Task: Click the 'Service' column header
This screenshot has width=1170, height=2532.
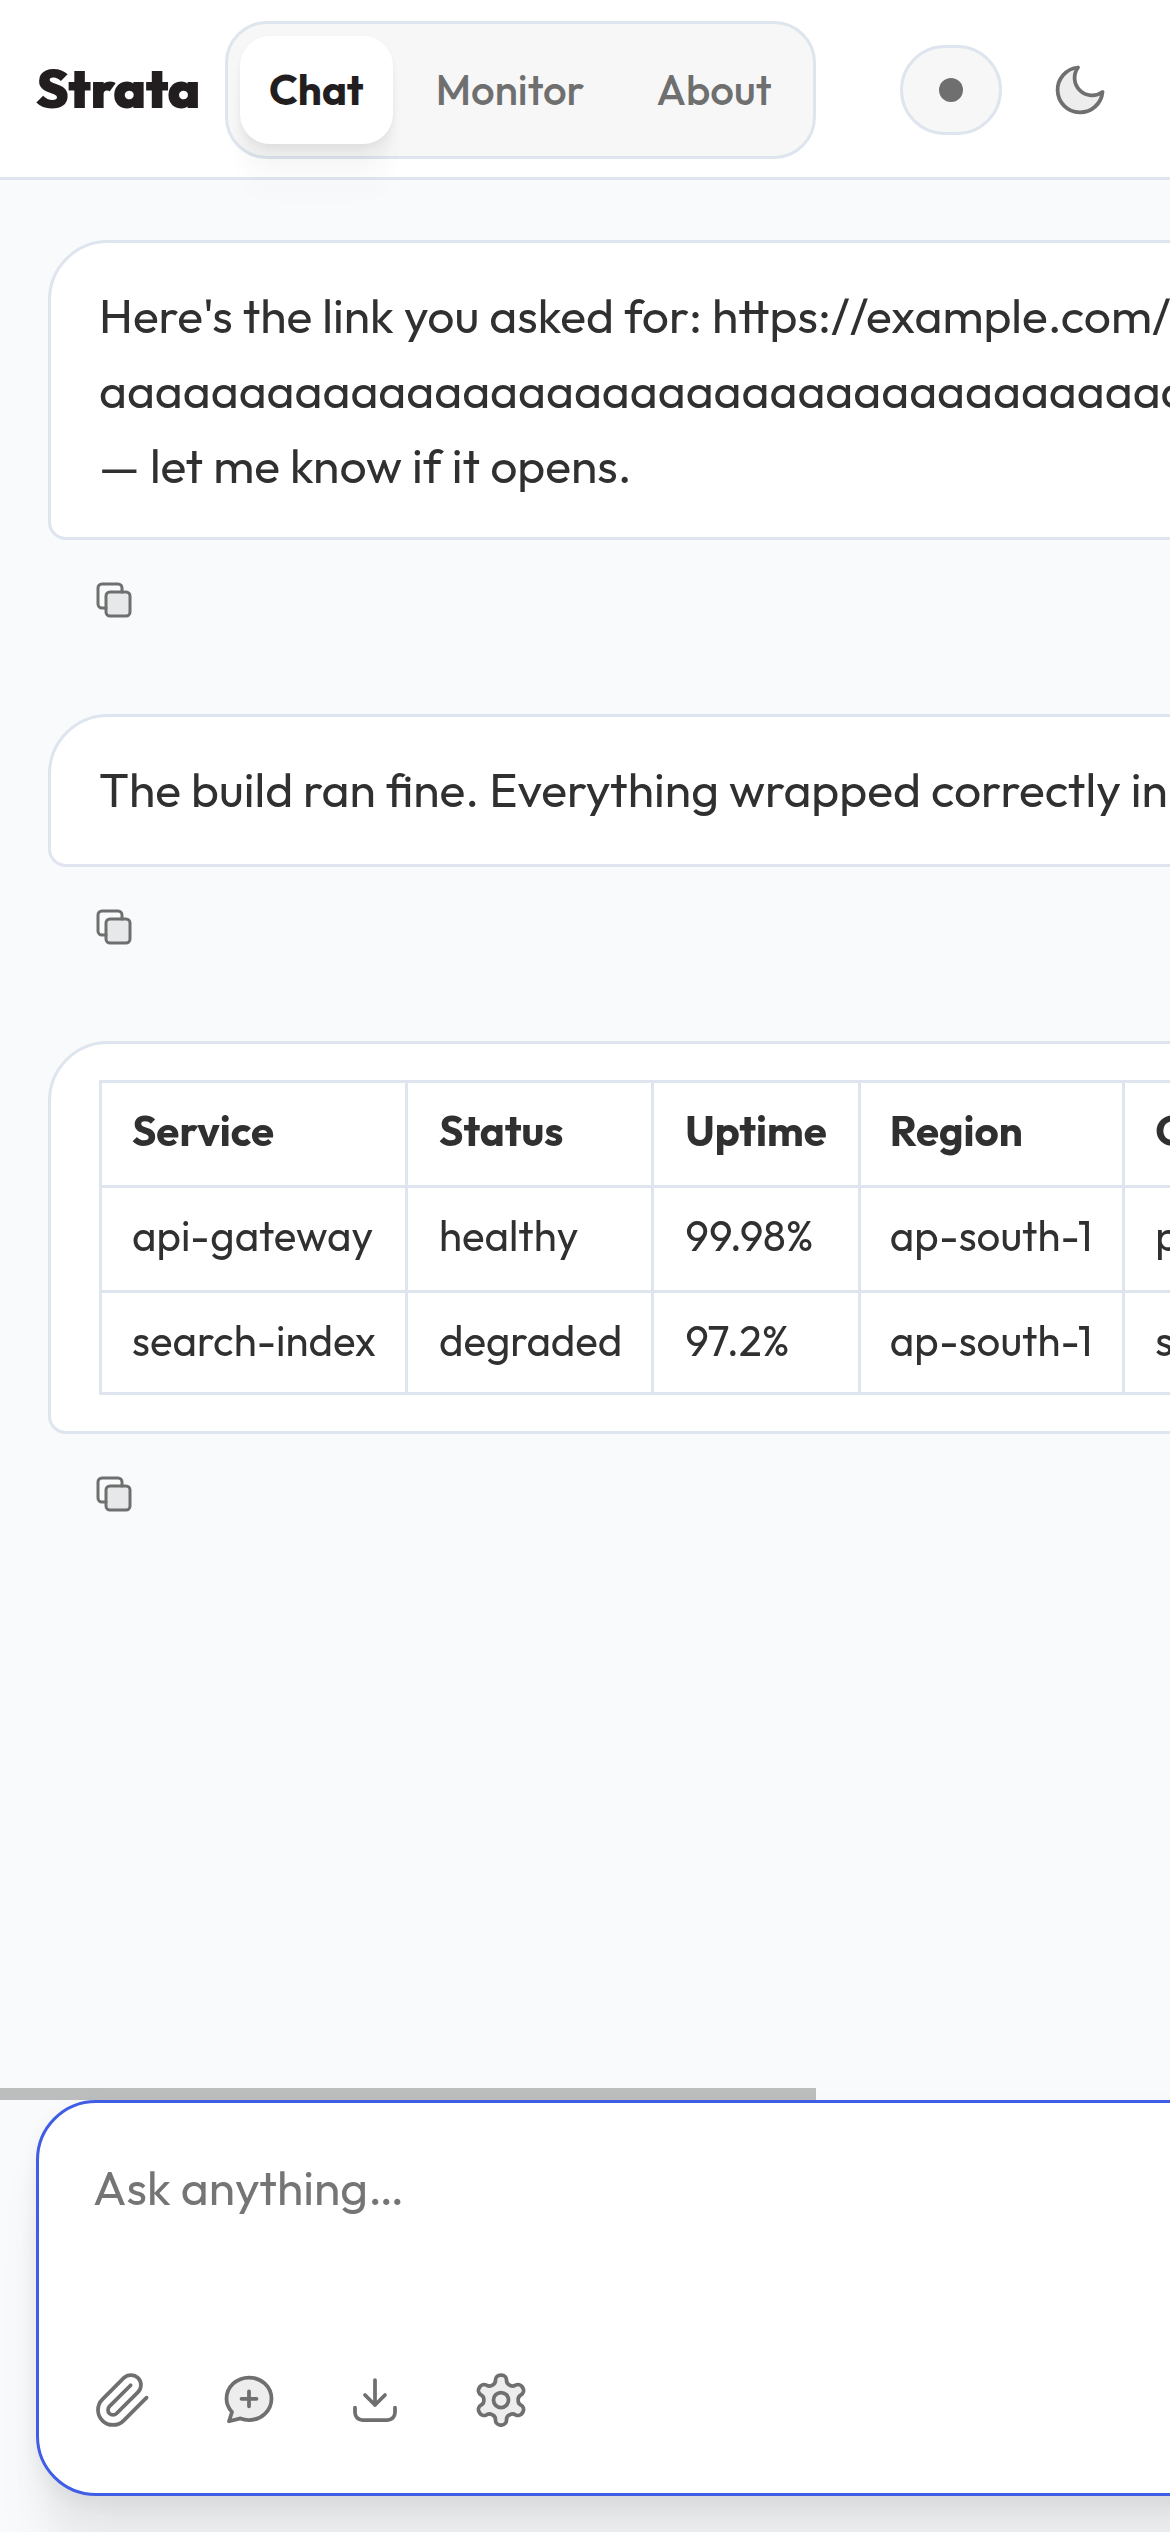Action: point(253,1133)
